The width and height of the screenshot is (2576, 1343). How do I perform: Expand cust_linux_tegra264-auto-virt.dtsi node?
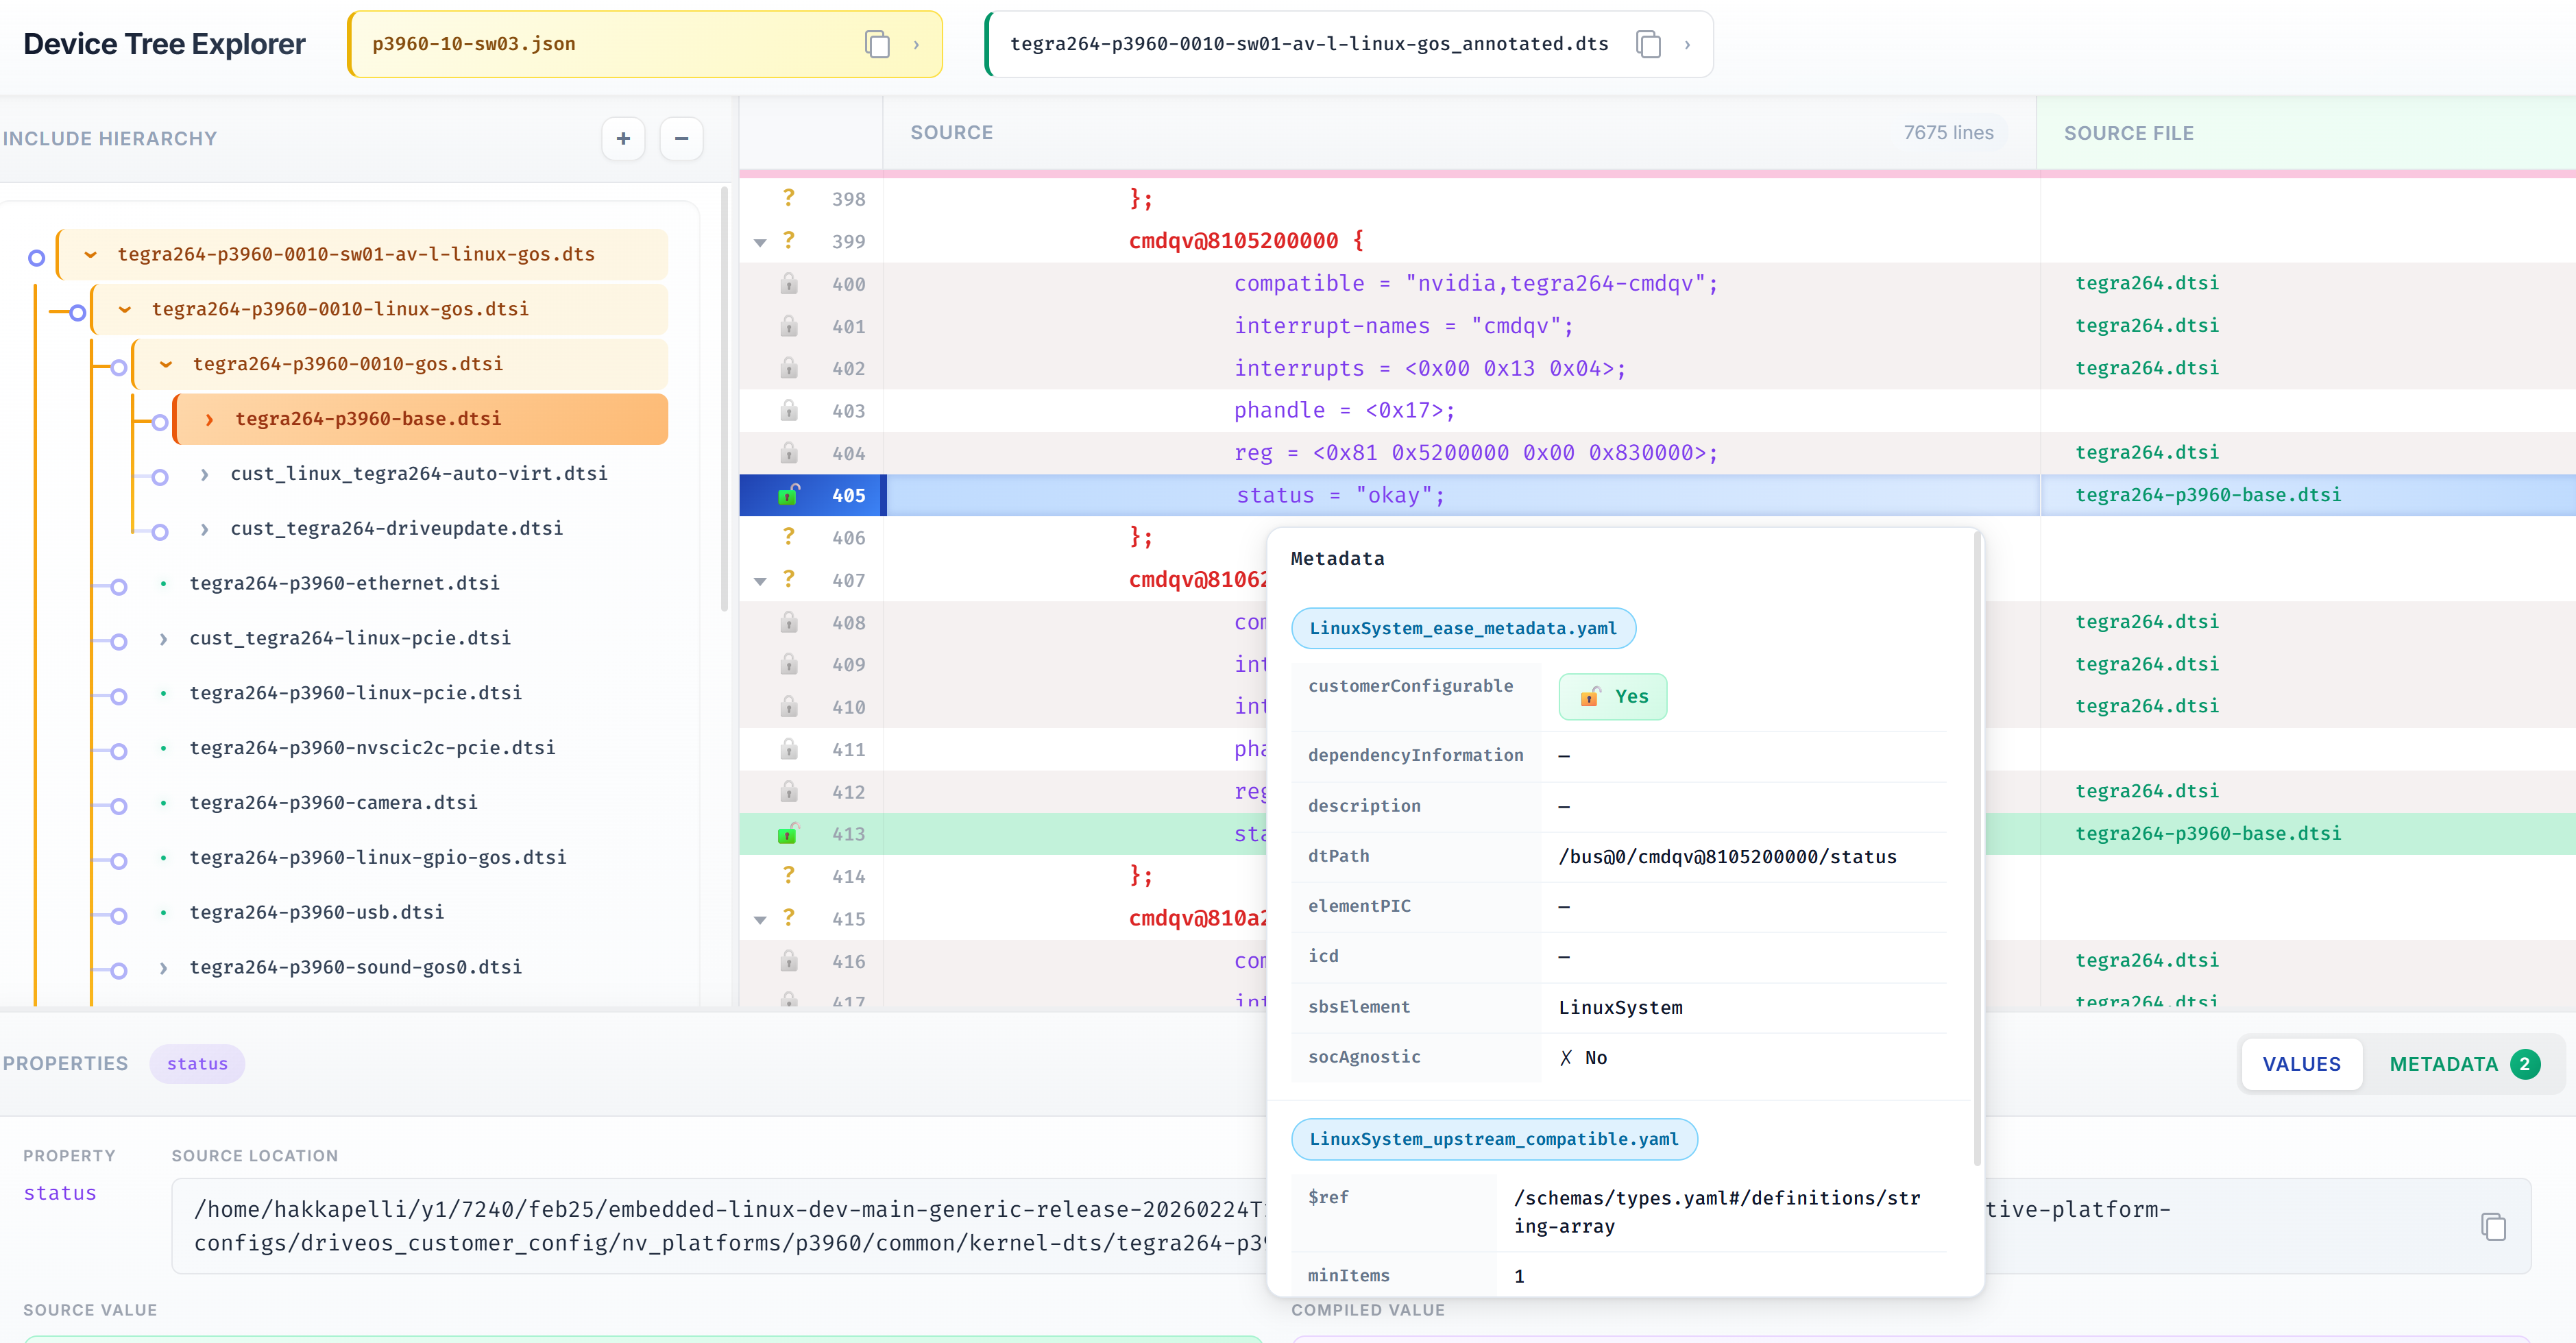tap(204, 474)
